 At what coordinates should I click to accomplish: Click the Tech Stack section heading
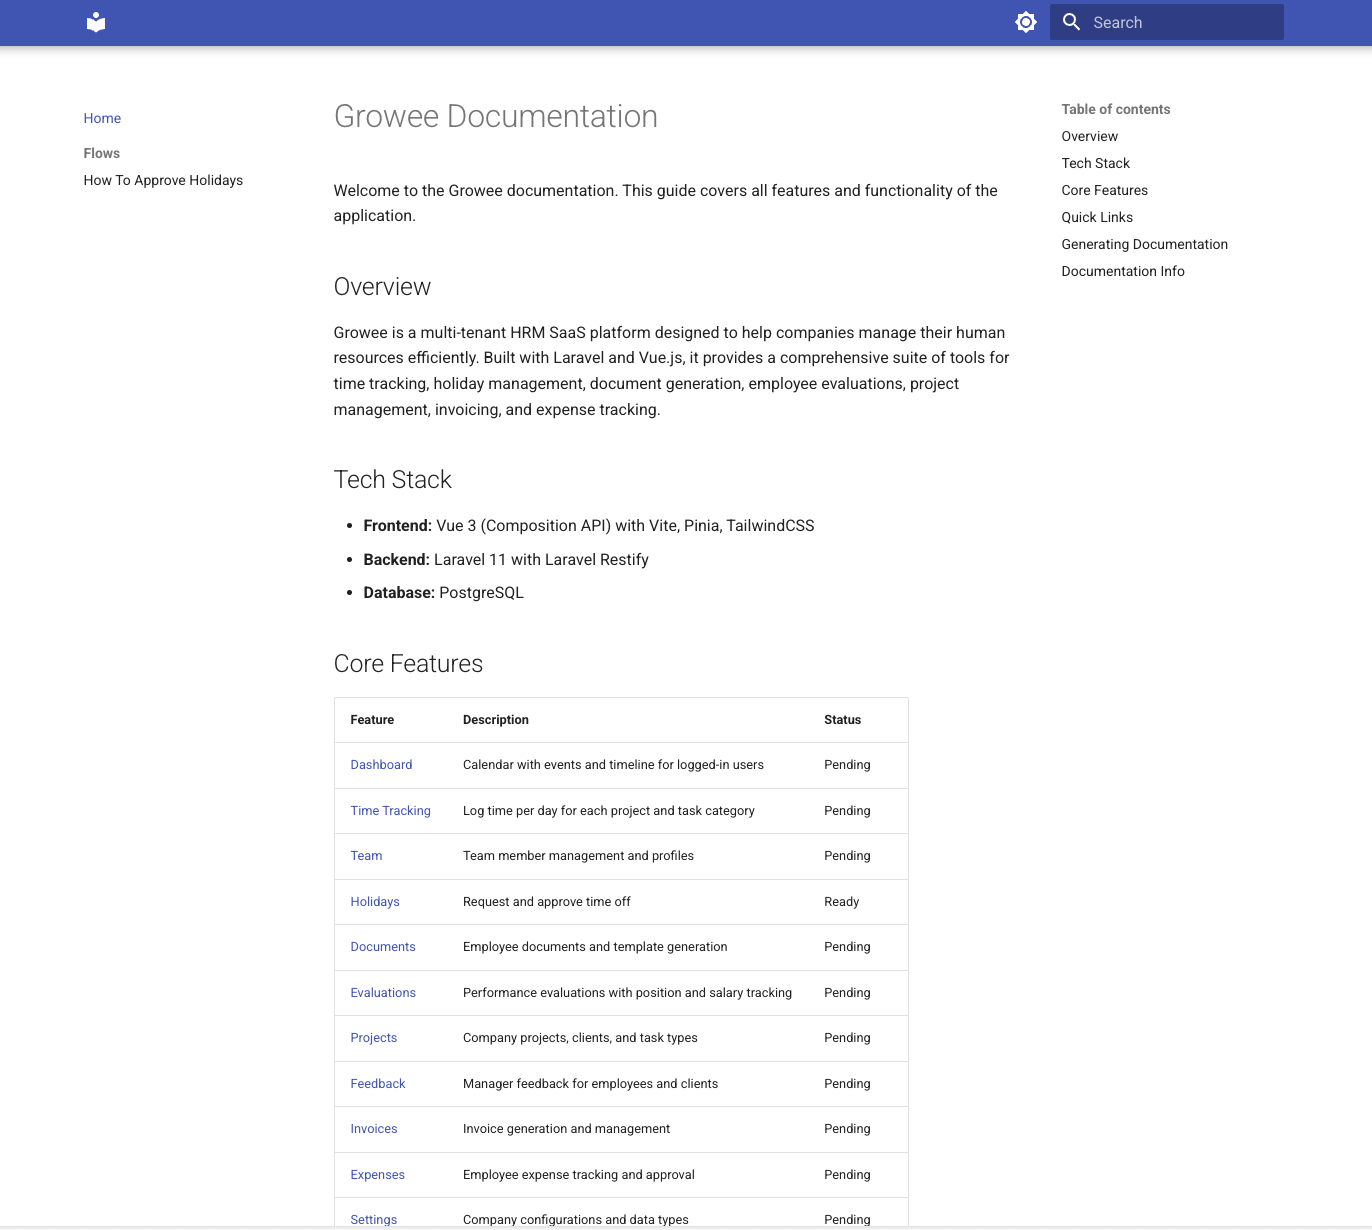pyautogui.click(x=393, y=480)
